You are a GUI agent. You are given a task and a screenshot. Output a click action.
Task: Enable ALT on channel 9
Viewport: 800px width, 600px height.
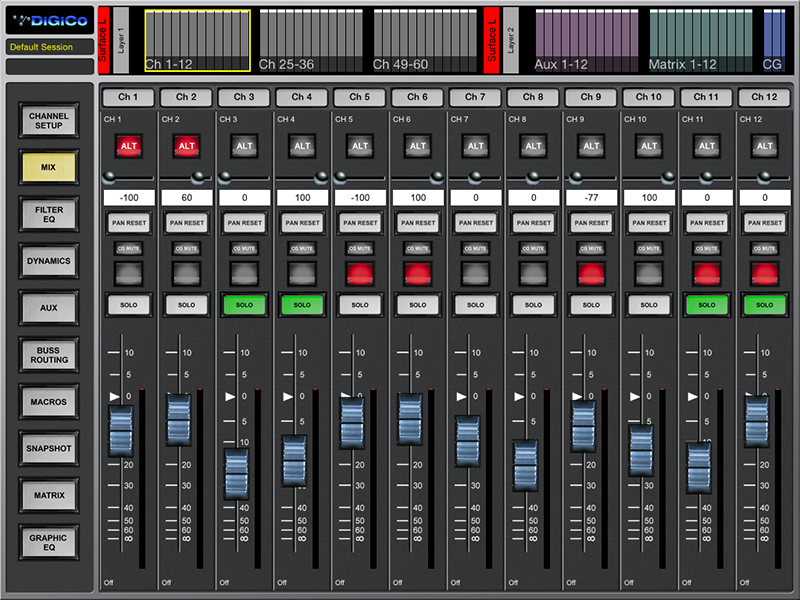[x=591, y=146]
